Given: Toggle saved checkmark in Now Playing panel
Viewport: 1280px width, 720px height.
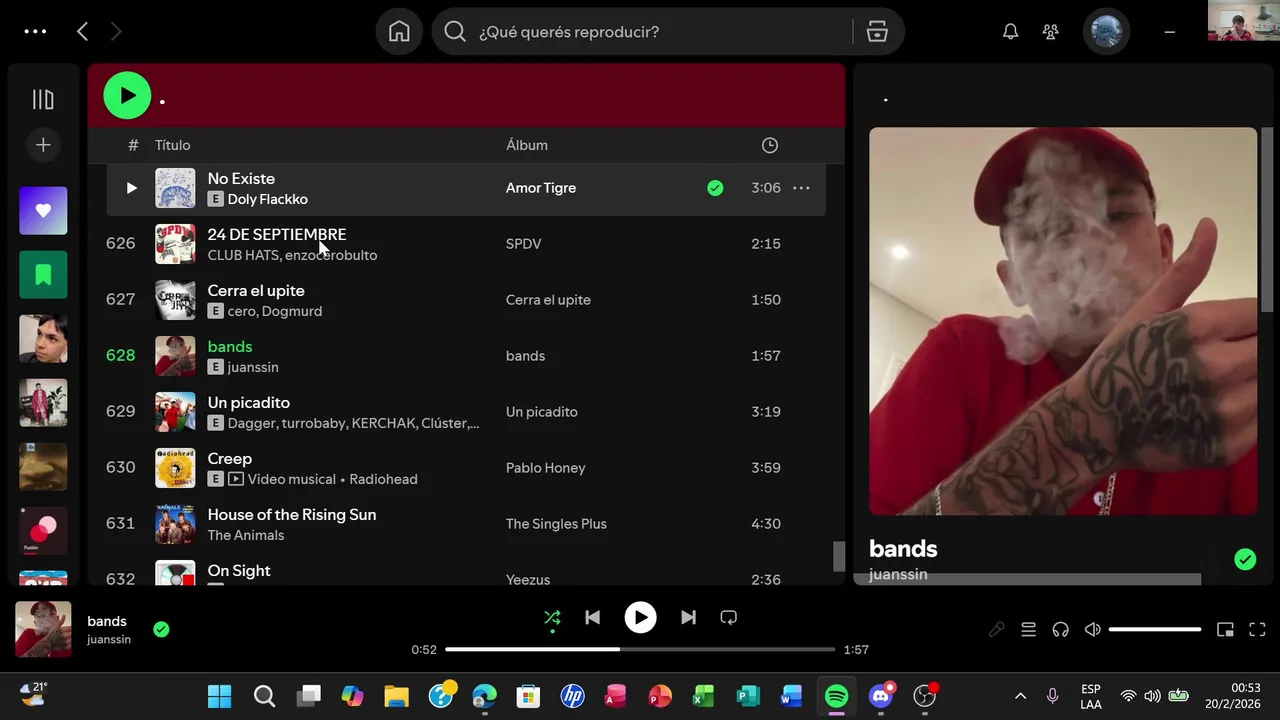Looking at the screenshot, I should [1245, 560].
